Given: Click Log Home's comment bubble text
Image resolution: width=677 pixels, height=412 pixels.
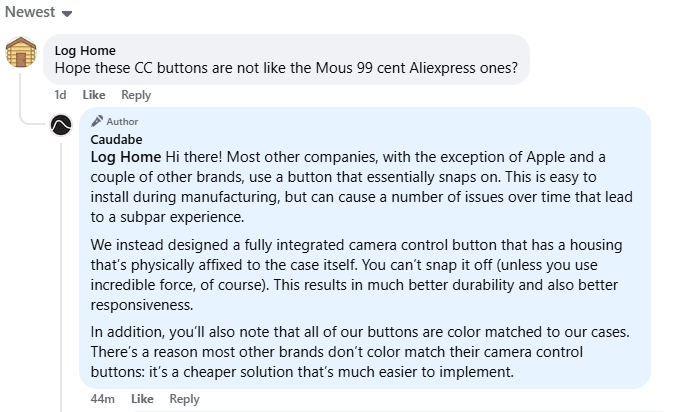Looking at the screenshot, I should coord(286,68).
